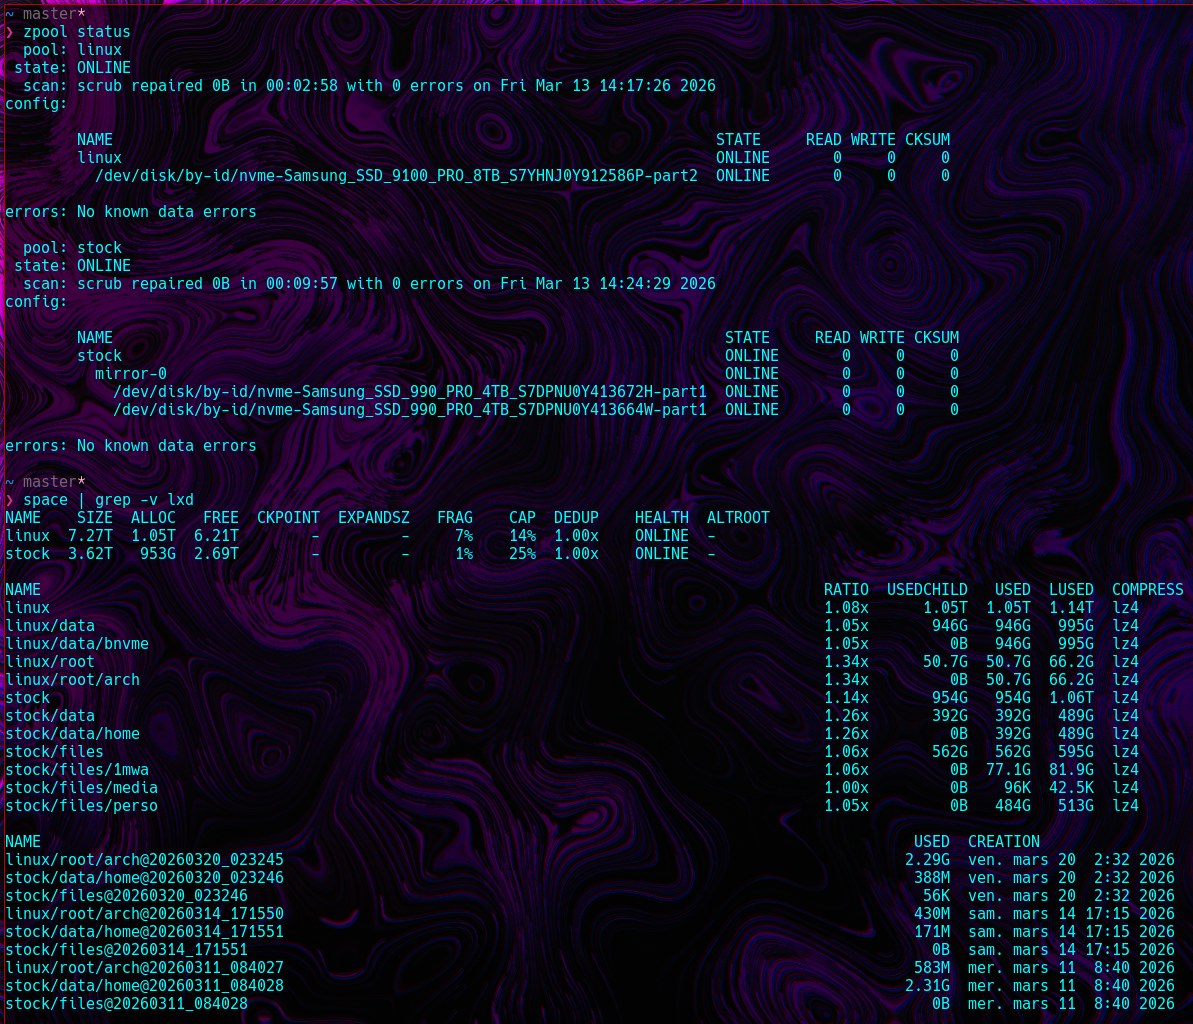This screenshot has width=1193, height=1024.
Task: Click snapshot linux/root/arch@20260314_171550
Action: click(145, 914)
